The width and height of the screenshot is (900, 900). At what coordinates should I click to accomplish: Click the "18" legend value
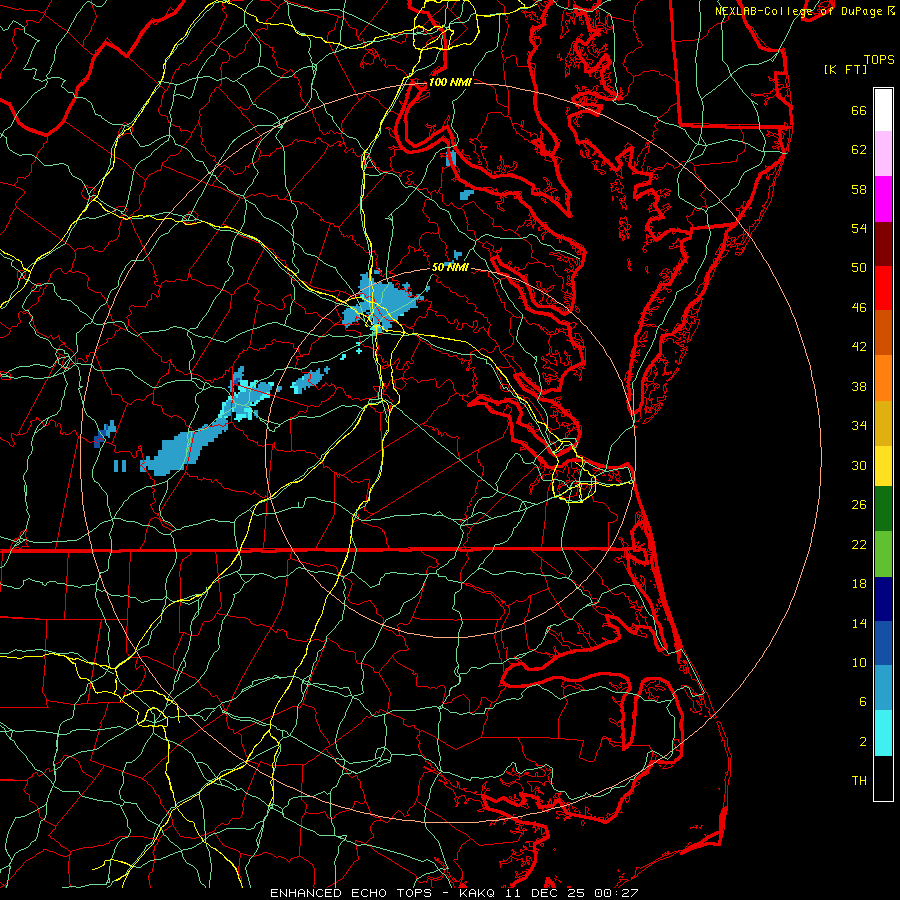tap(859, 584)
